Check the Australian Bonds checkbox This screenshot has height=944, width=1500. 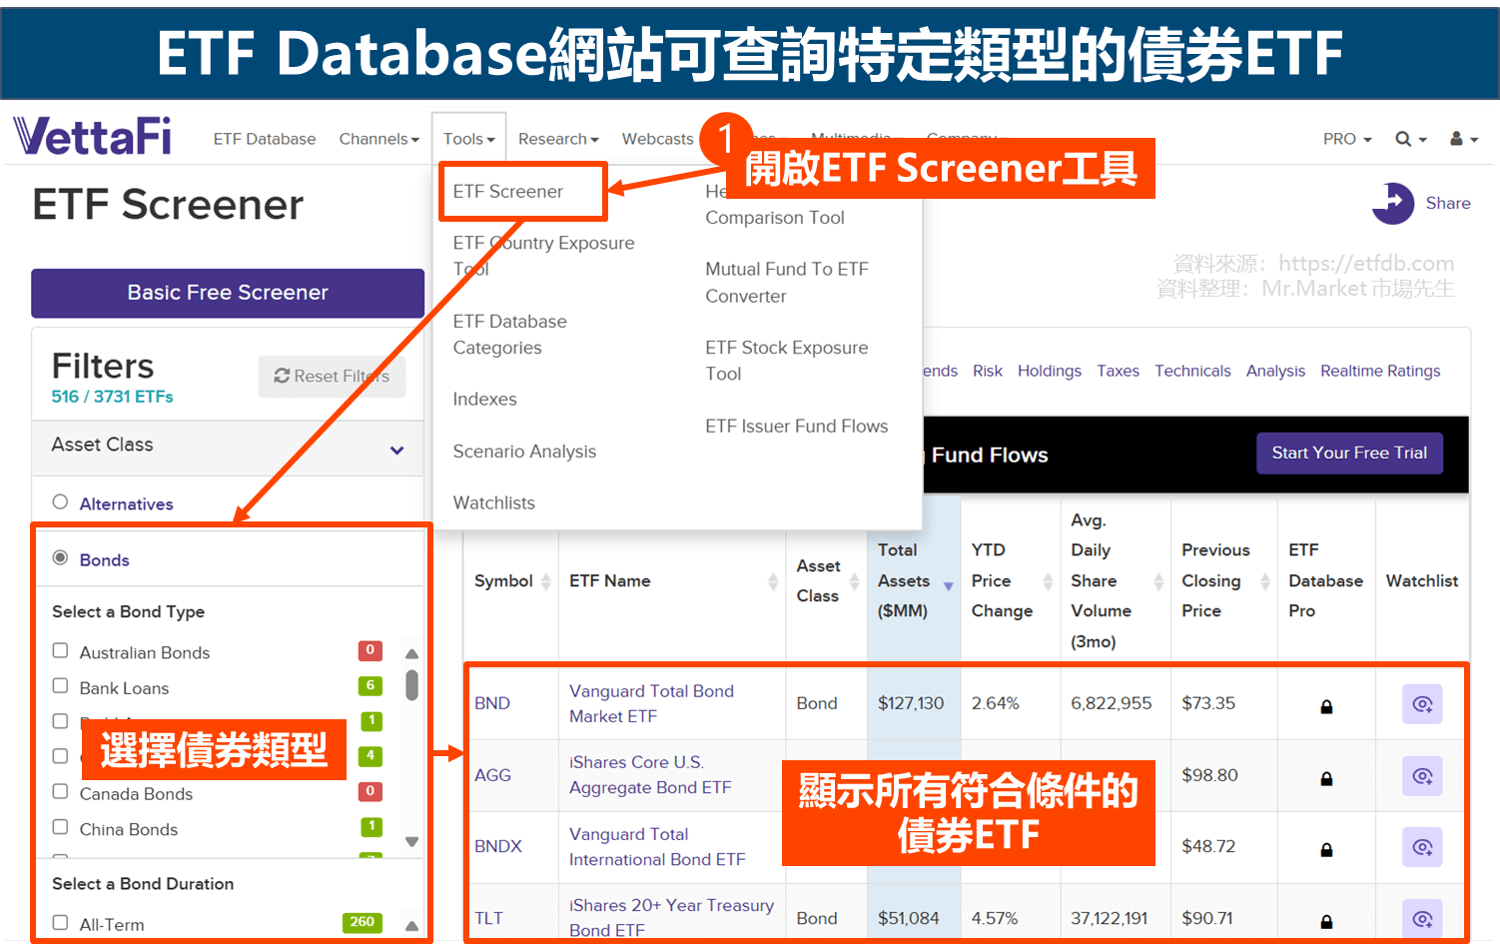click(60, 651)
